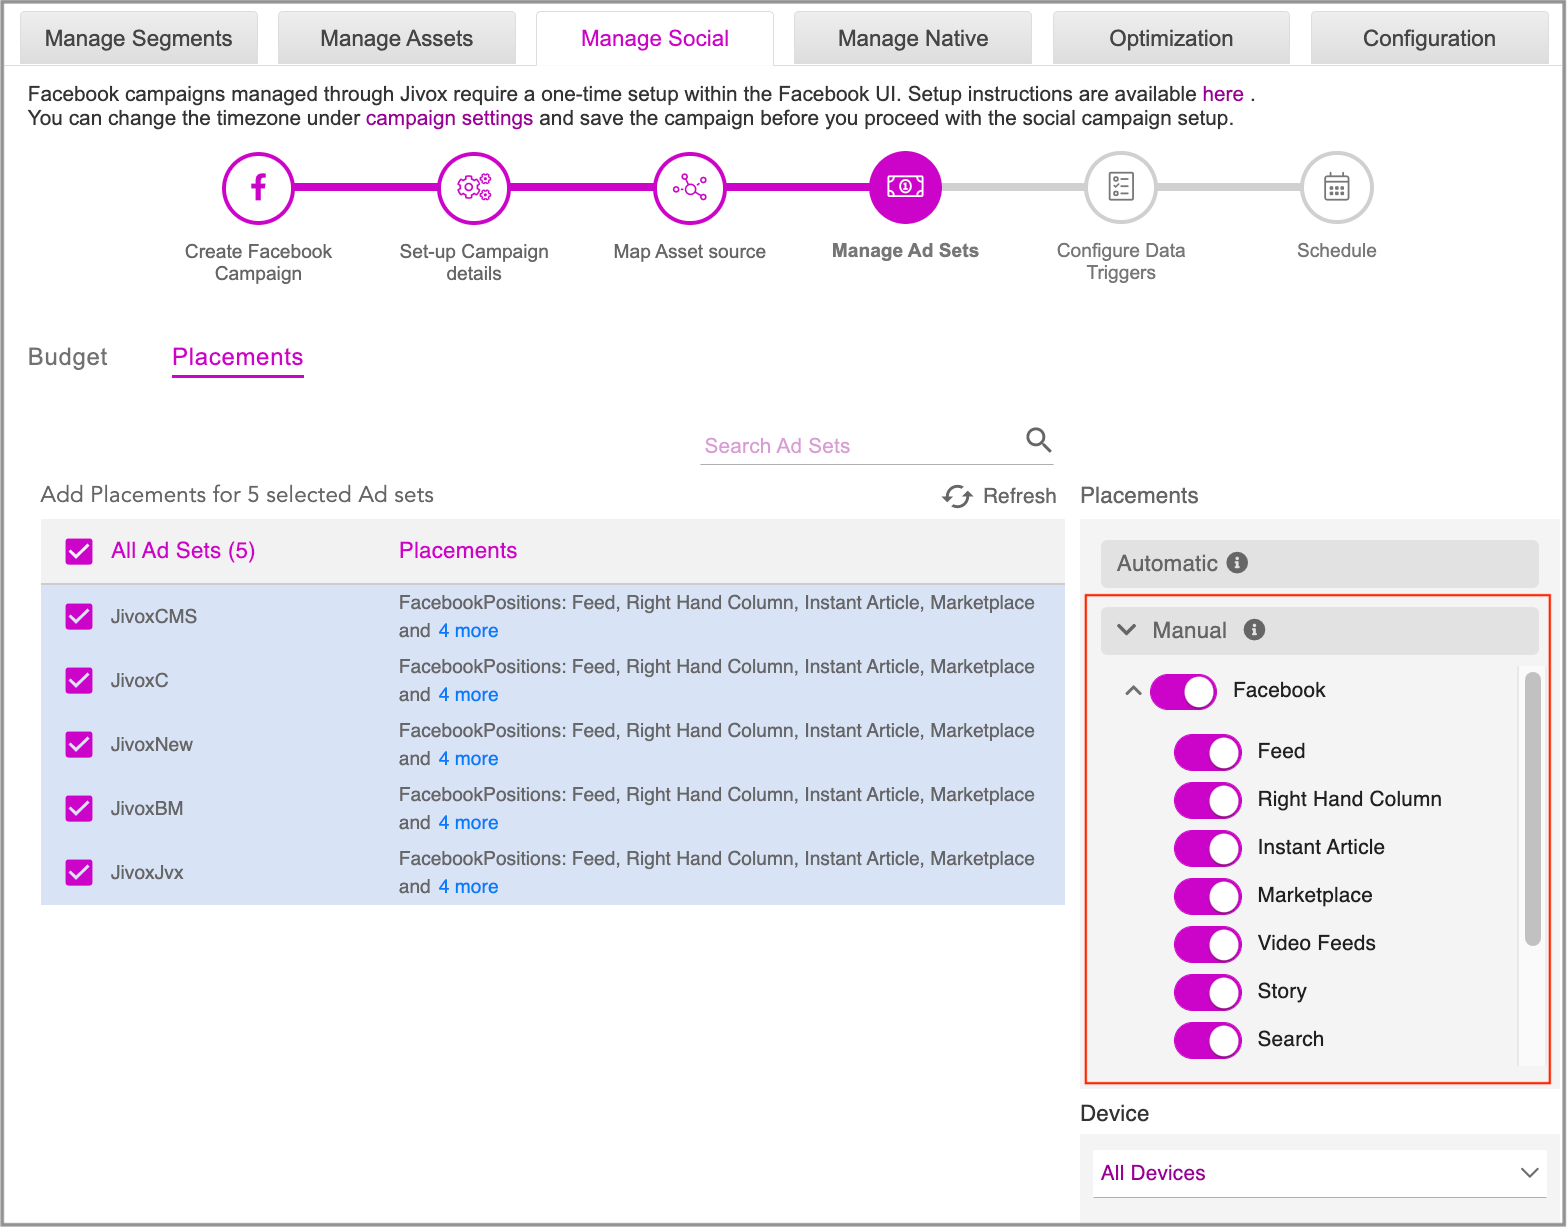Click the placements panel vertical scrollbar
The height and width of the screenshot is (1227, 1567).
click(1532, 809)
